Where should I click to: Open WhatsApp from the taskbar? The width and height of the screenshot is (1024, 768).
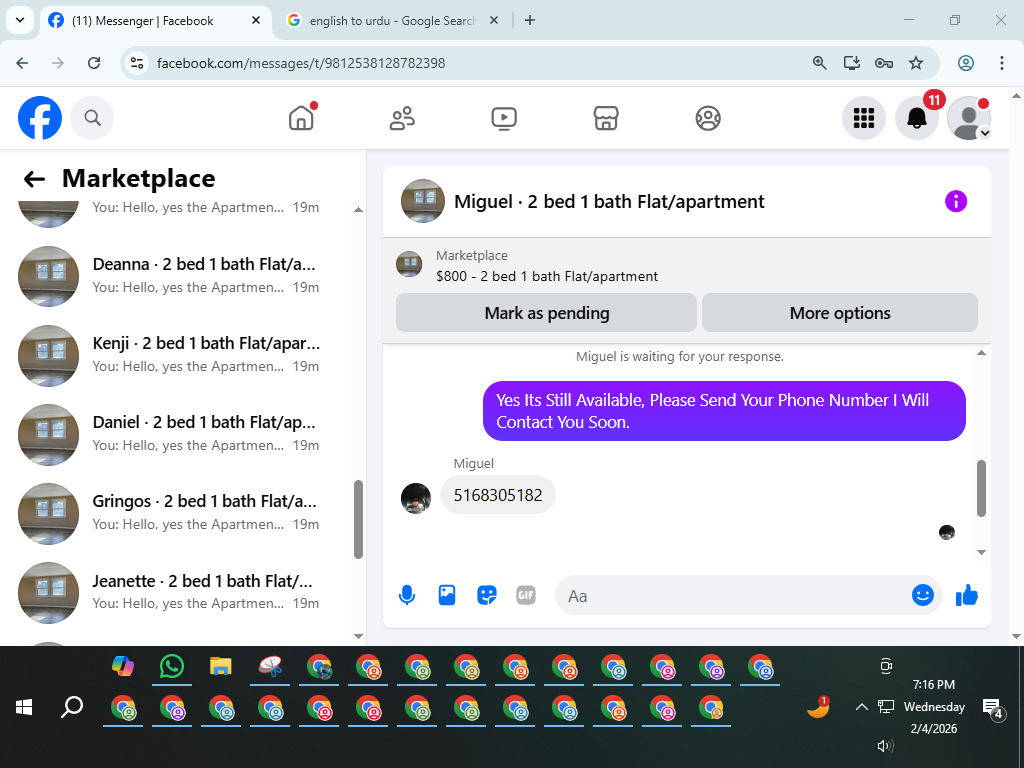[171, 667]
